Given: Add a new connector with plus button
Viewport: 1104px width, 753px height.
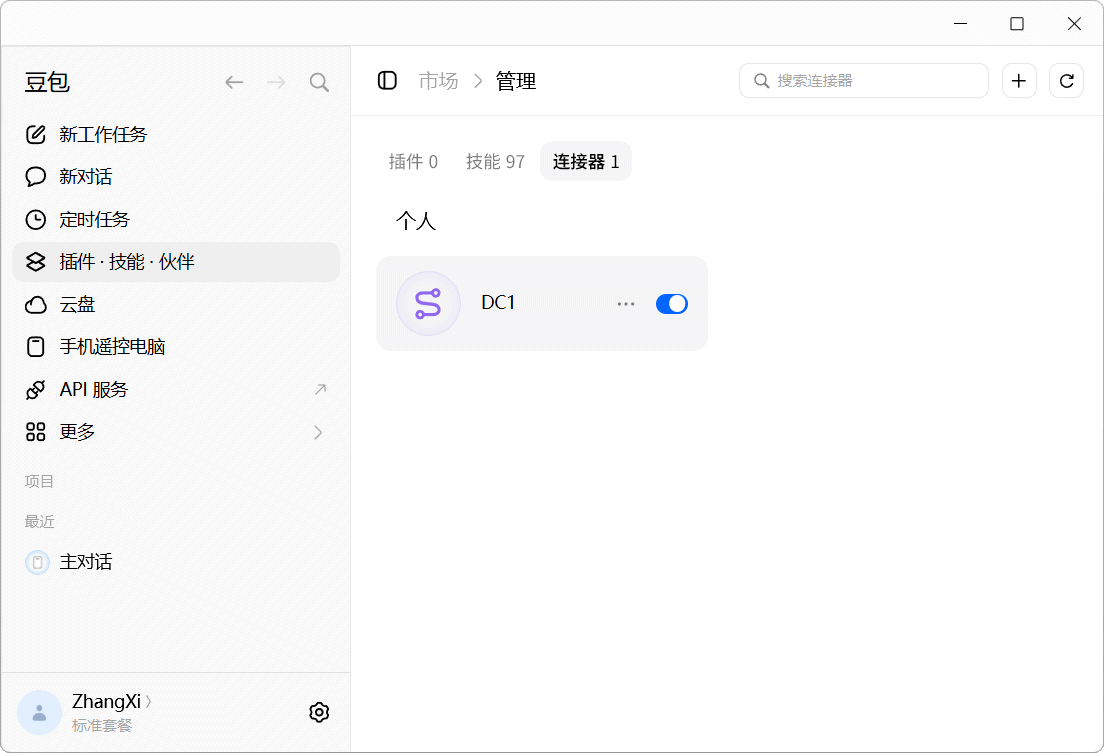Looking at the screenshot, I should 1019,81.
